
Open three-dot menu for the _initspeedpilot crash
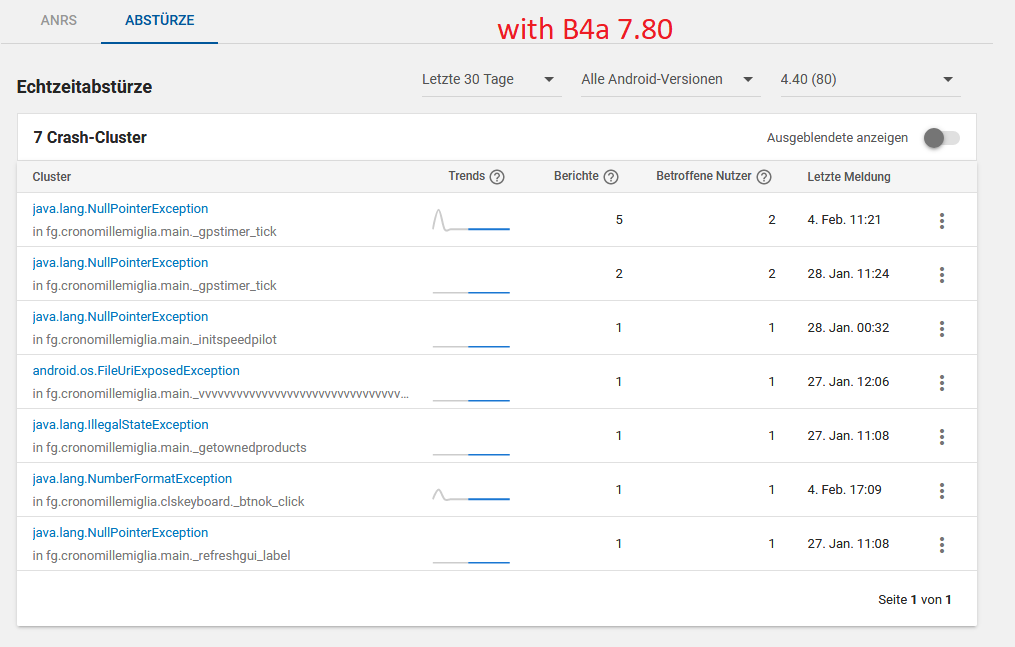pos(942,329)
